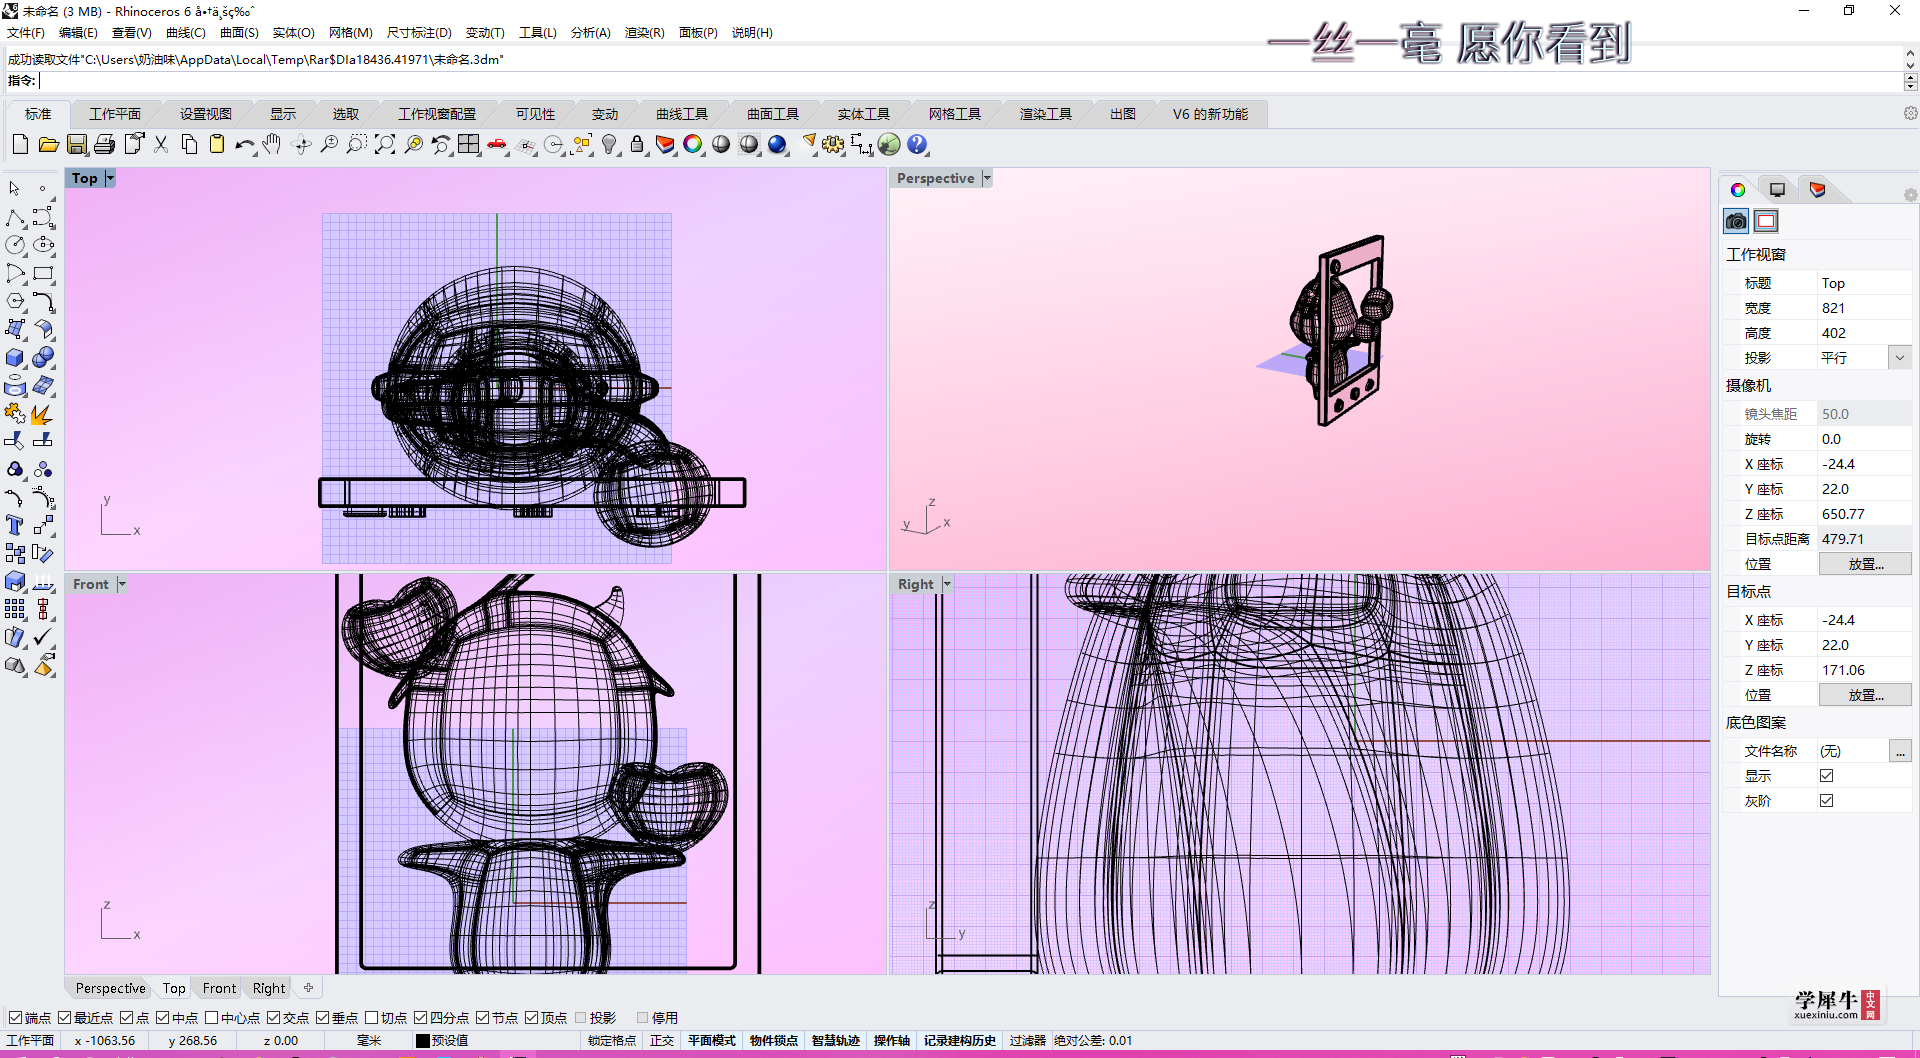1920x1058 pixels.
Task: Toggle 正交 ortho mode in status bar
Action: (662, 1041)
